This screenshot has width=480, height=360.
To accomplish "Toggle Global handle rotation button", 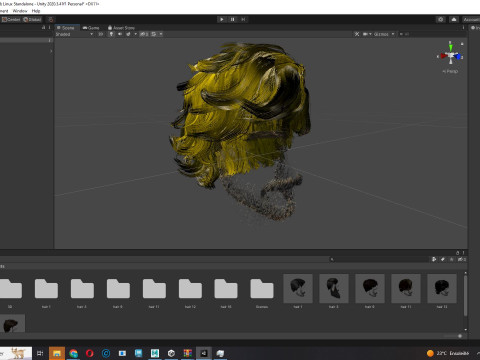I will click(x=32, y=19).
